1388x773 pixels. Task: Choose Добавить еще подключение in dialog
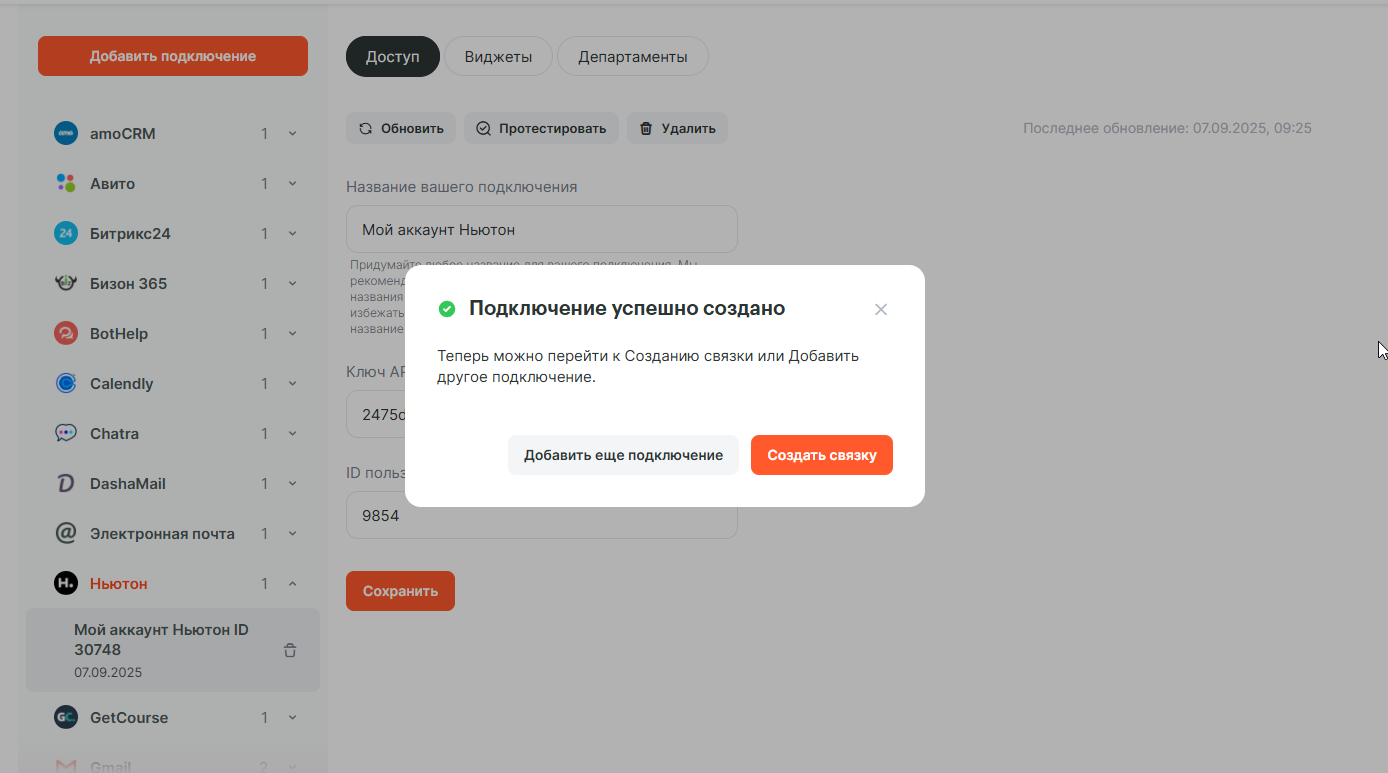[623, 455]
